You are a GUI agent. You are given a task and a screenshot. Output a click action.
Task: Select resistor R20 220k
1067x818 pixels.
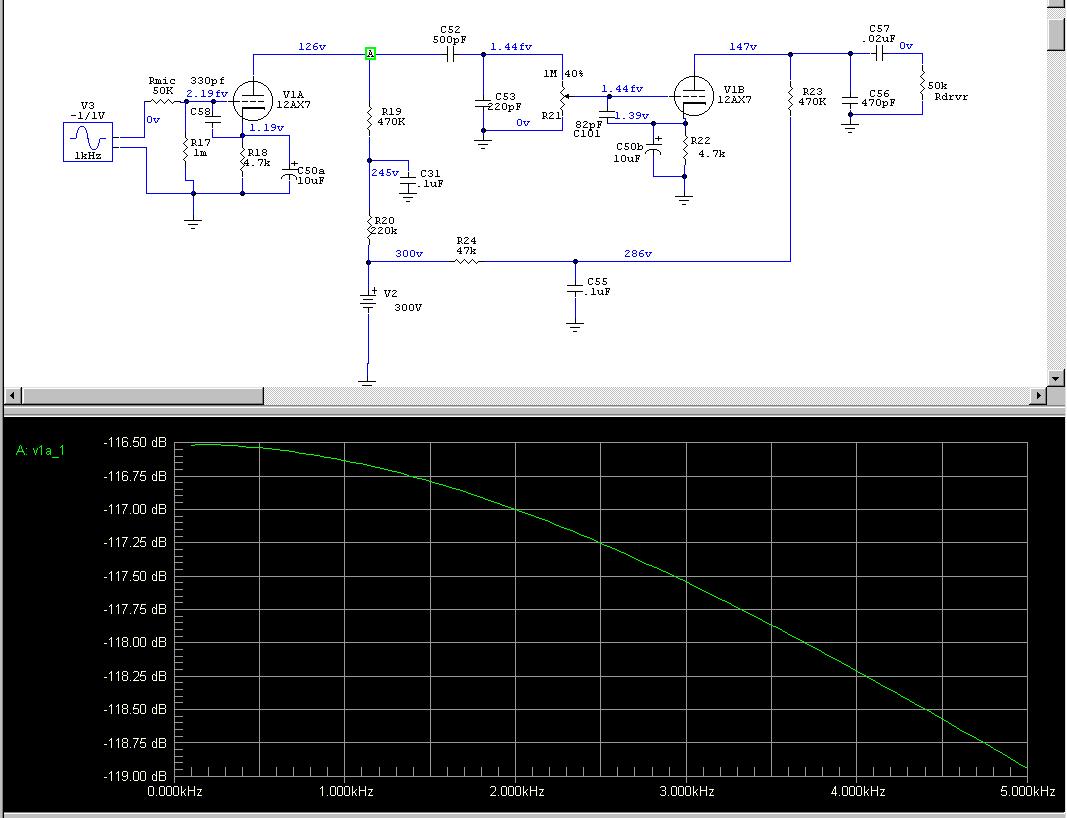coord(369,227)
